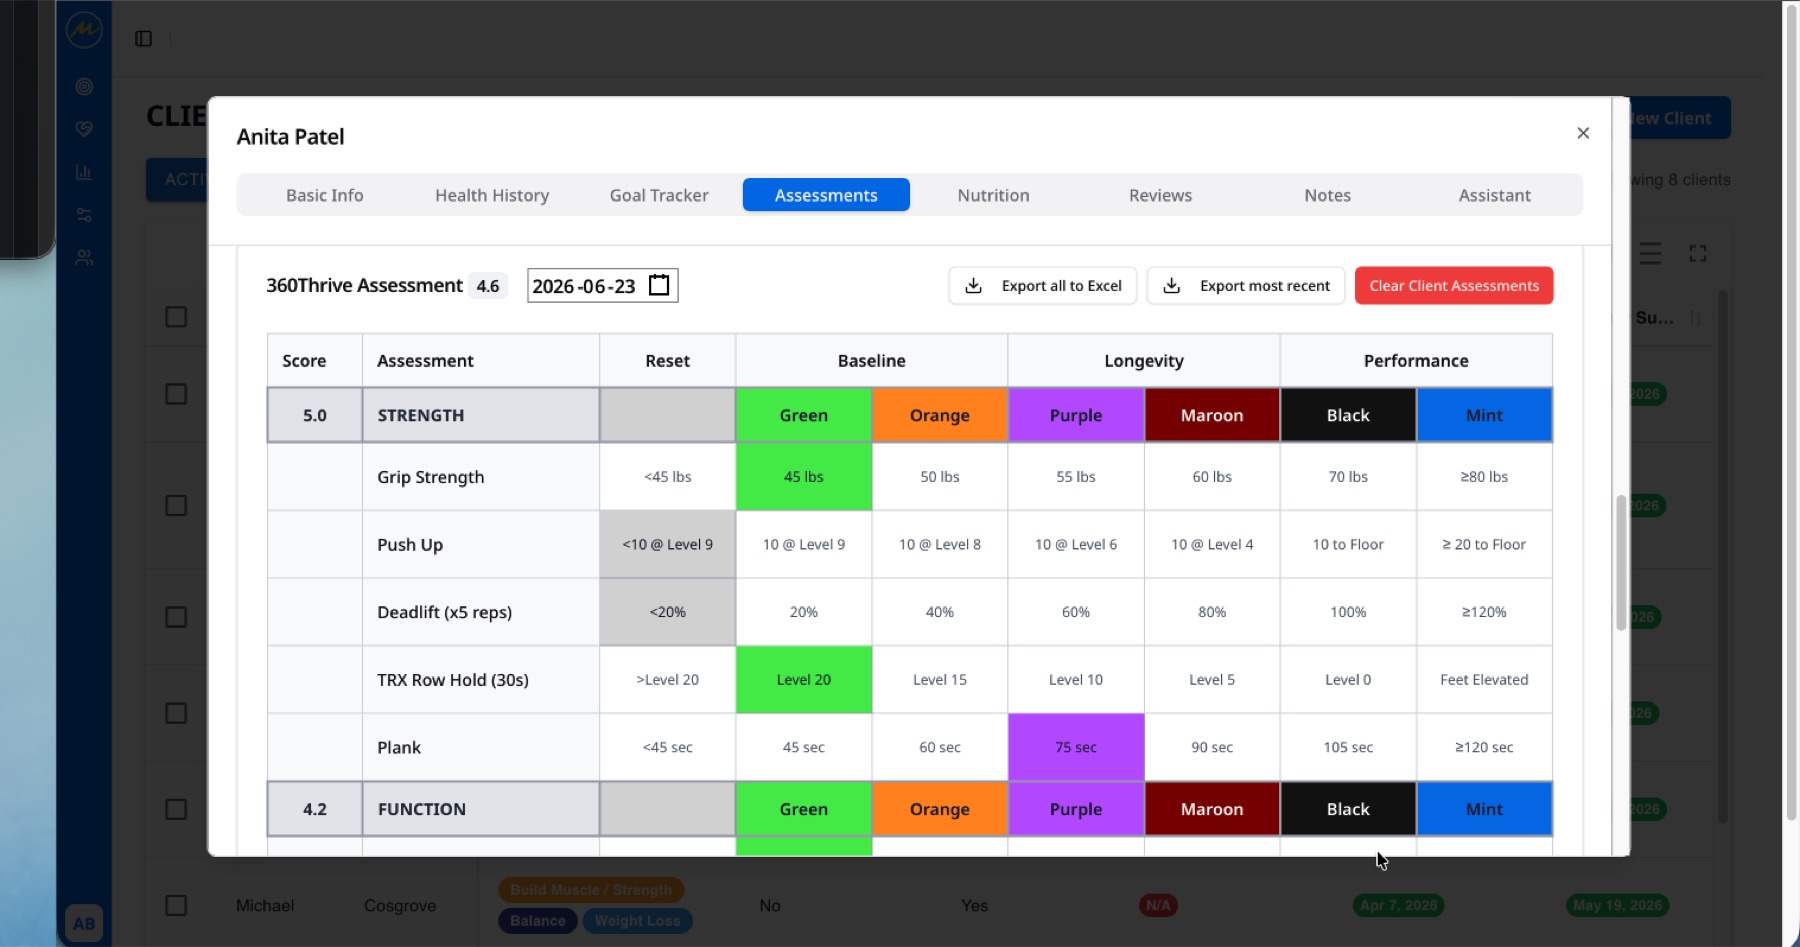Screen dimensions: 1800x947
Task: Select Grip Strength 50 lbs cell
Action: click(940, 477)
